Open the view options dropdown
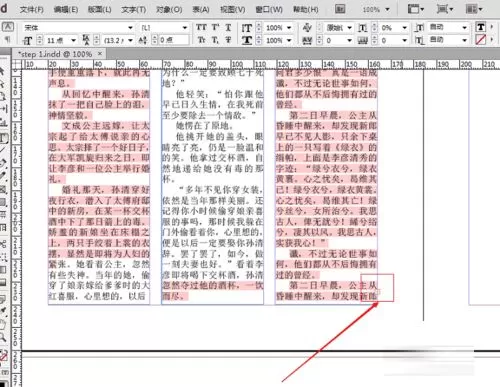 pos(416,9)
